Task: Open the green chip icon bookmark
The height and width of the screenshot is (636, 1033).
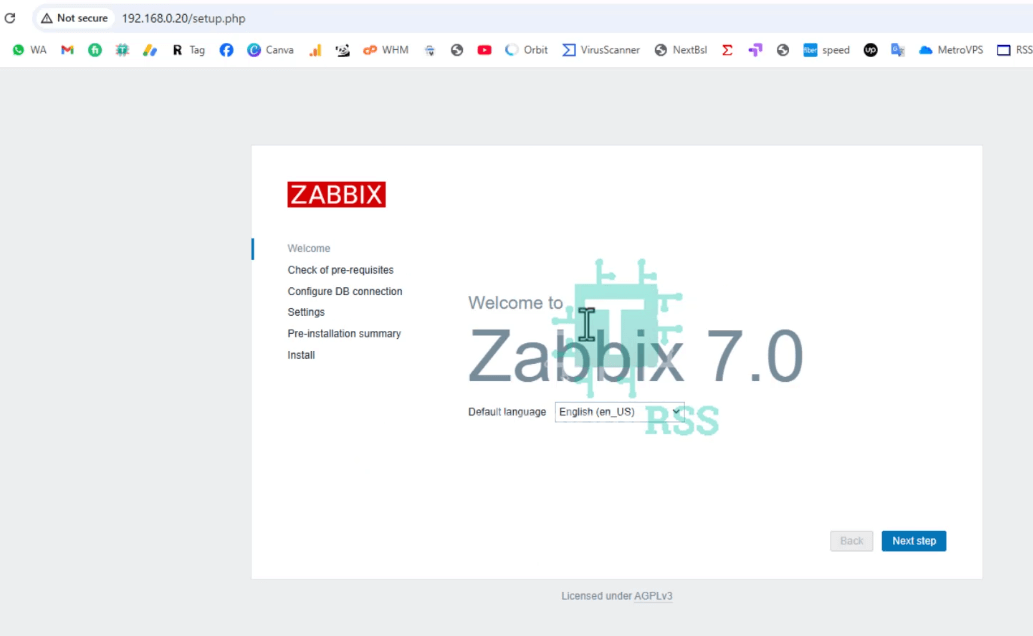Action: click(x=122, y=50)
